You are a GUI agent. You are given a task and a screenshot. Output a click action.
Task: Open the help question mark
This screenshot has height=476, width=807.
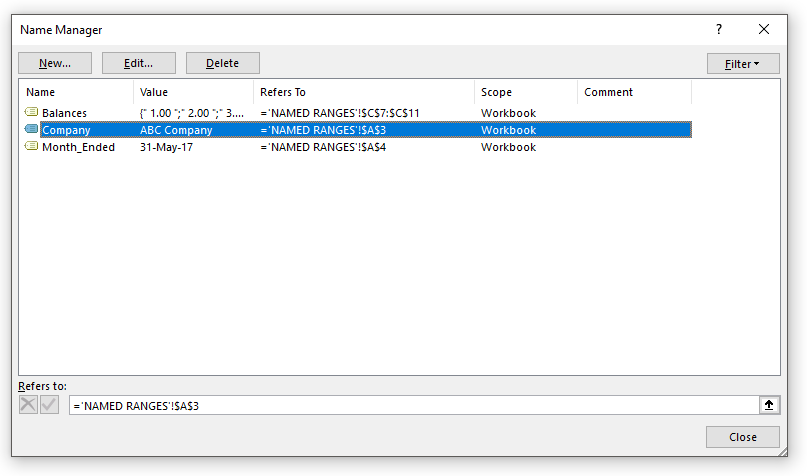[719, 29]
